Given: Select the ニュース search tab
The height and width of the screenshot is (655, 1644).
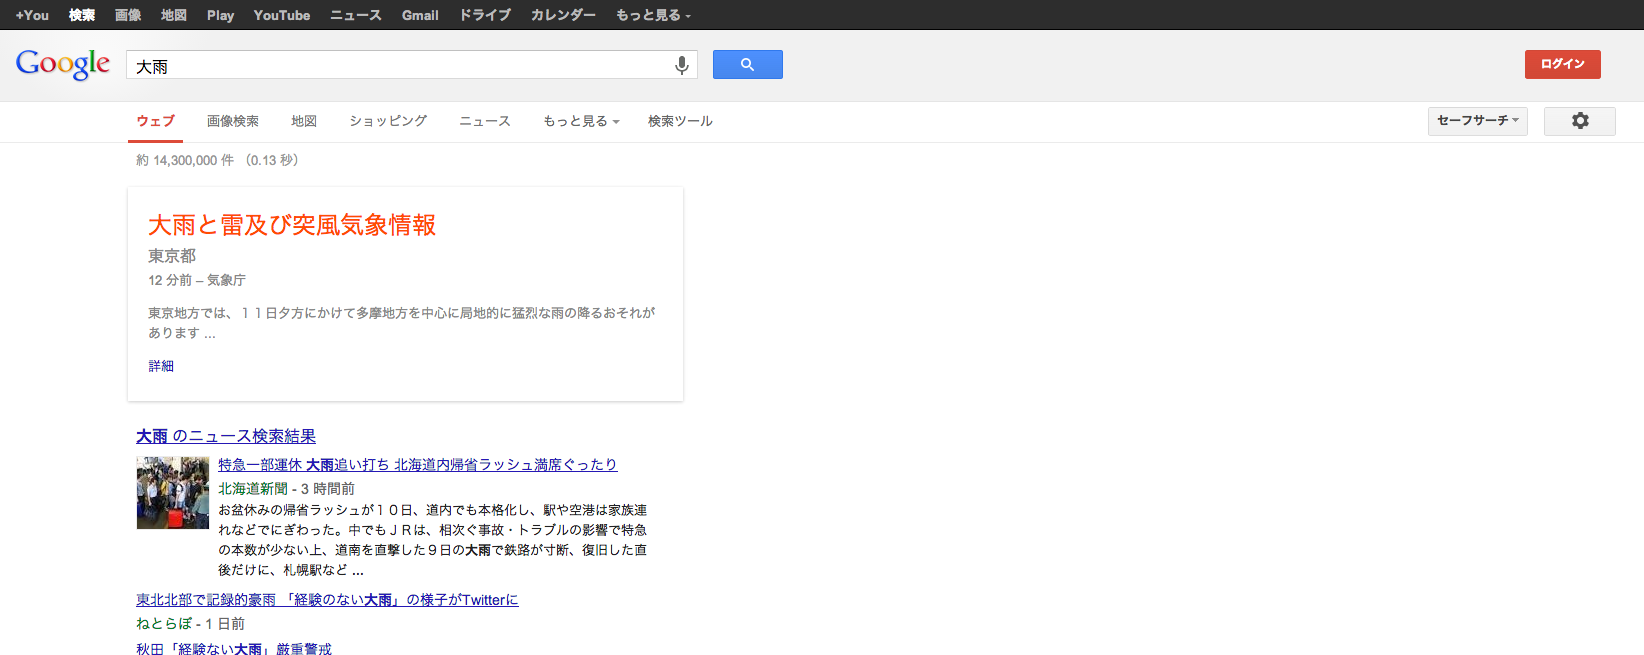Looking at the screenshot, I should point(484,121).
